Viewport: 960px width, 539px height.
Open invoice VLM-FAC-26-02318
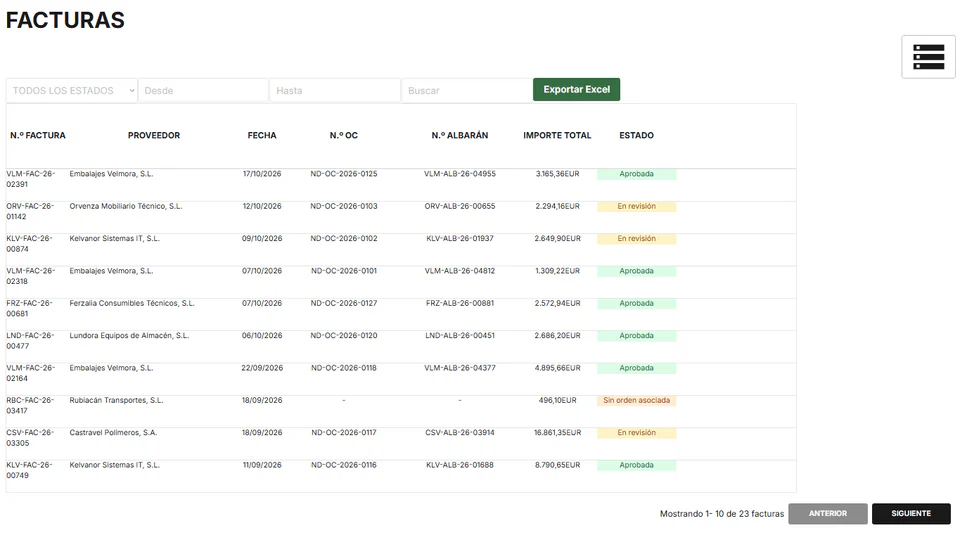pos(31,276)
